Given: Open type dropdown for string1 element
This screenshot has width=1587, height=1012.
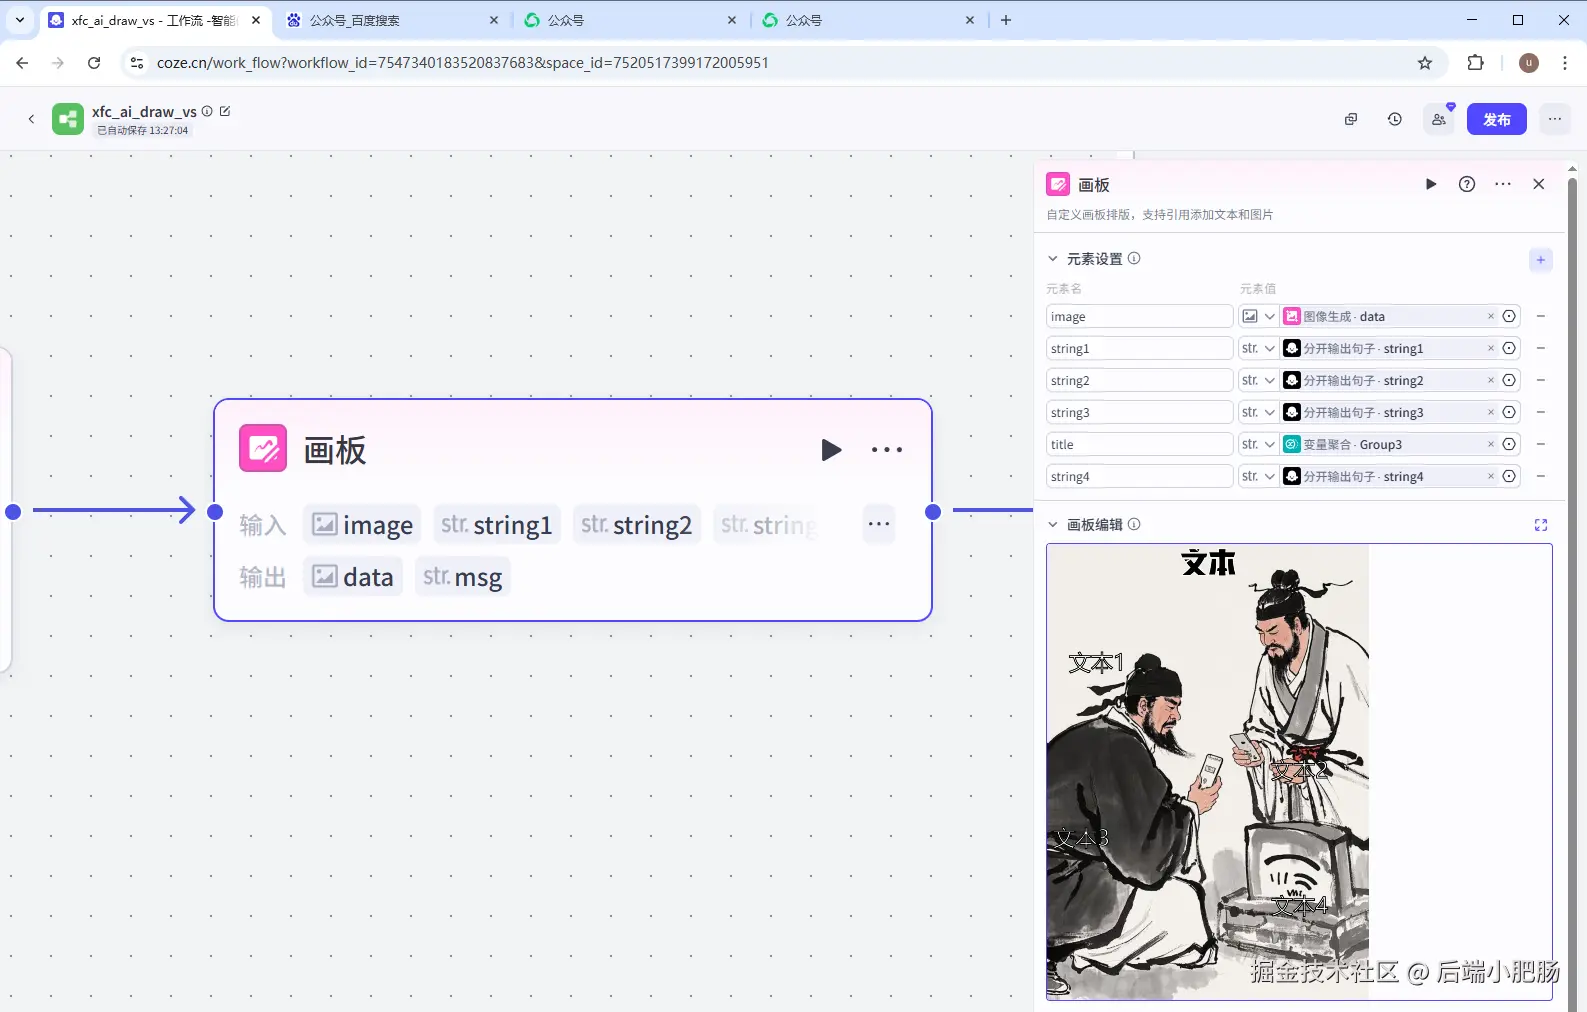Looking at the screenshot, I should pyautogui.click(x=1258, y=348).
